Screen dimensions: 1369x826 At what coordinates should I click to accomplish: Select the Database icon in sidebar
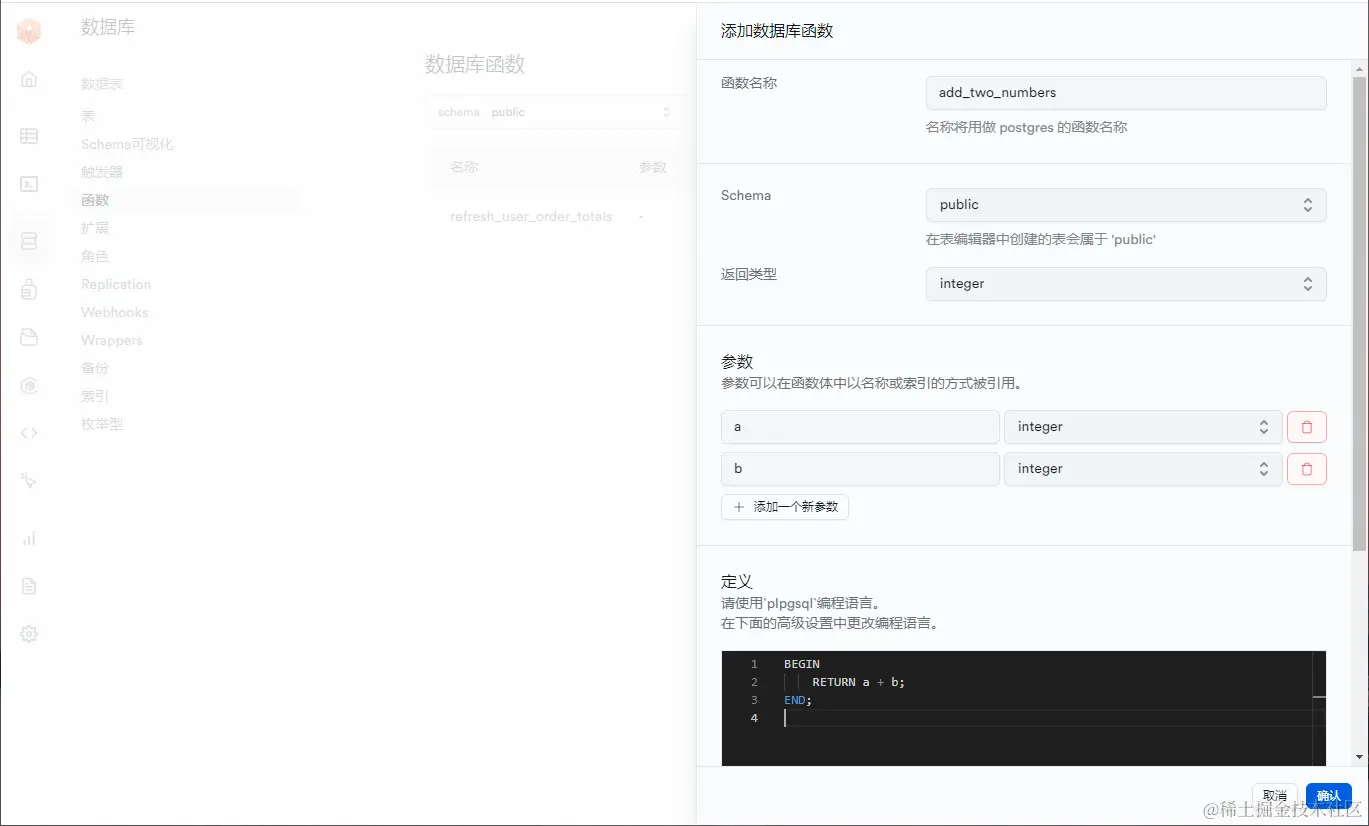[x=29, y=241]
